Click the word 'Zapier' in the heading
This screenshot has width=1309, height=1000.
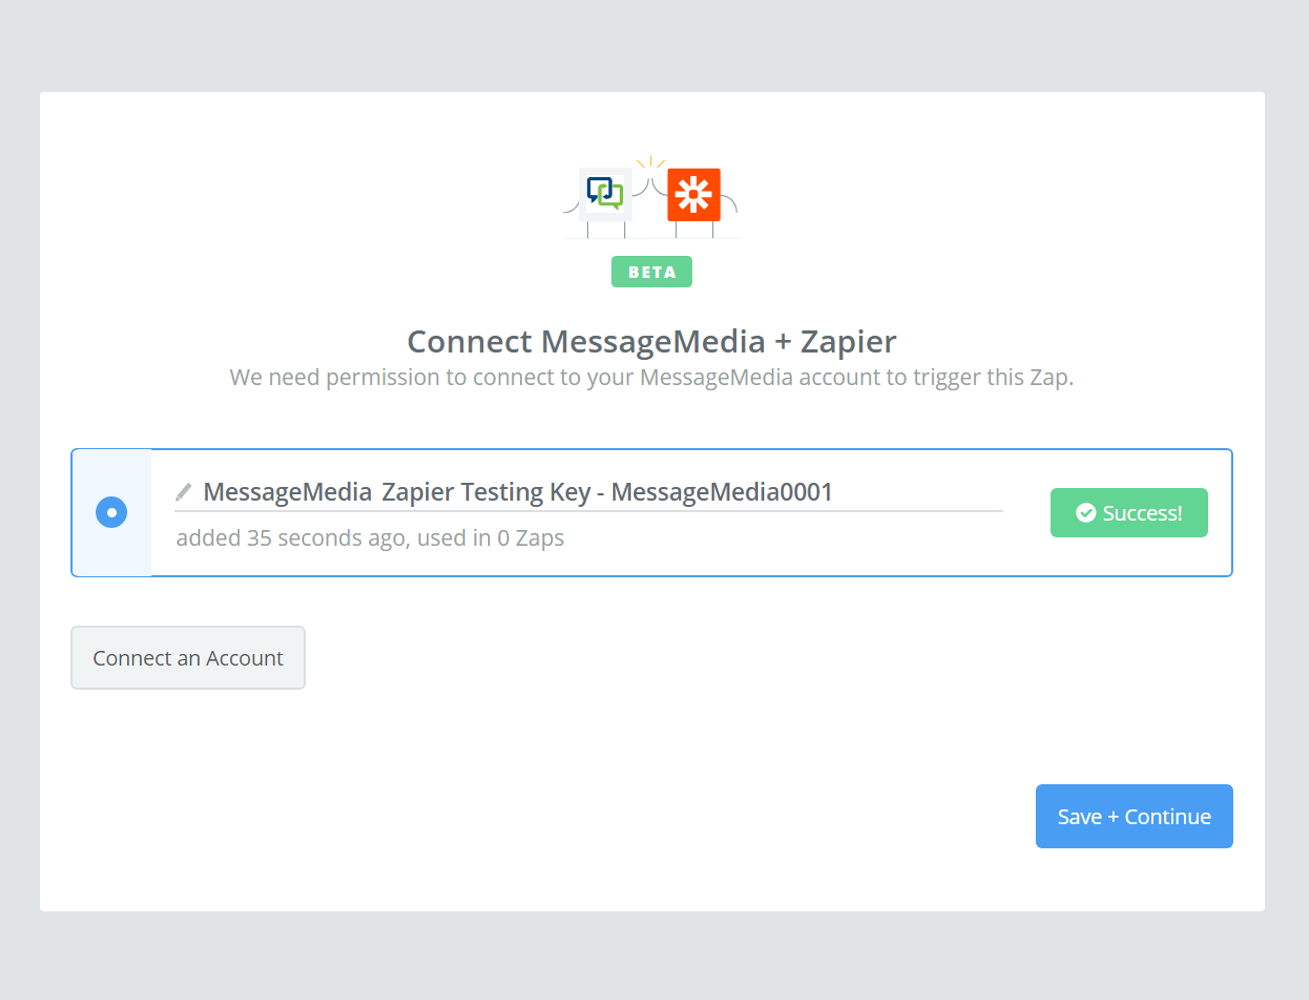click(848, 342)
